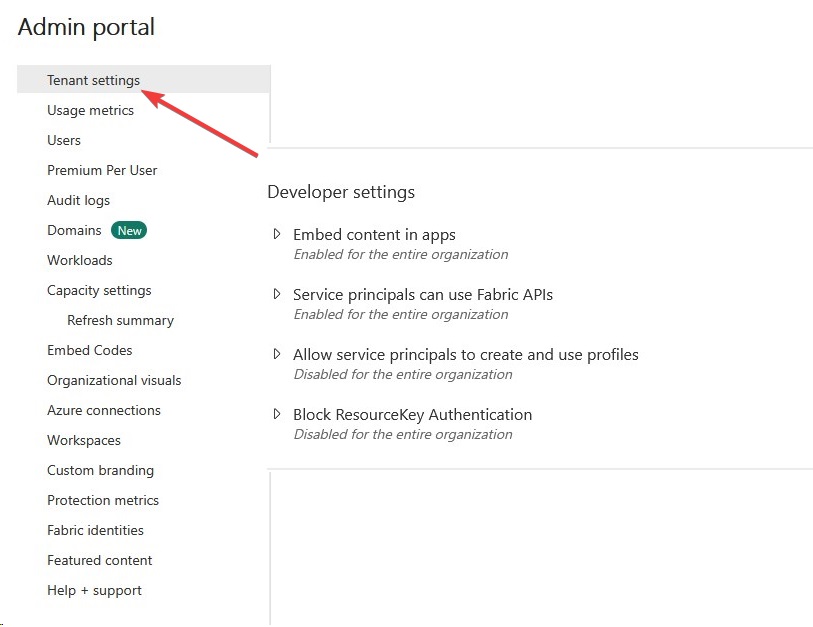Expand Embed content in apps setting
The height and width of the screenshot is (627, 813).
278,235
